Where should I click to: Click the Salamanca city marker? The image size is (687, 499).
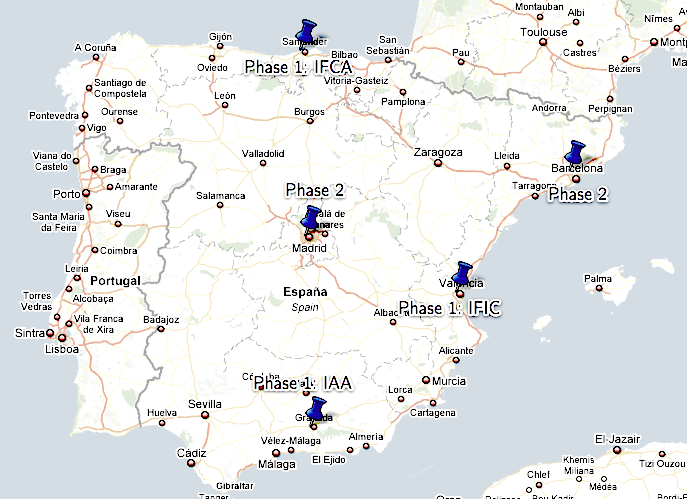click(220, 205)
